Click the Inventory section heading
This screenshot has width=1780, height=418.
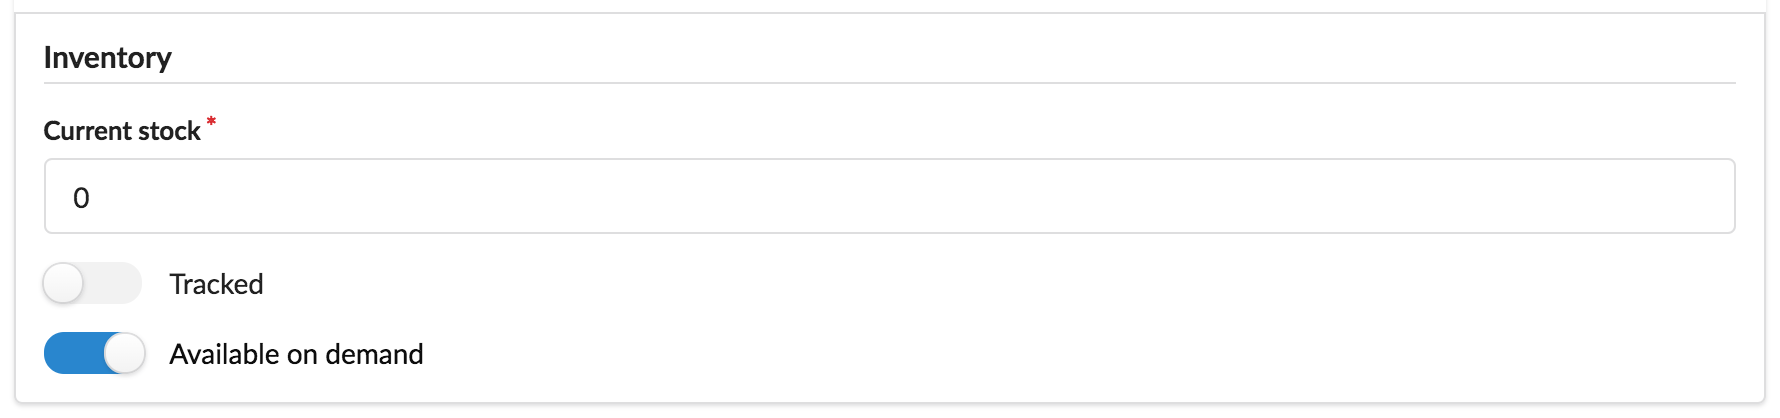click(107, 58)
